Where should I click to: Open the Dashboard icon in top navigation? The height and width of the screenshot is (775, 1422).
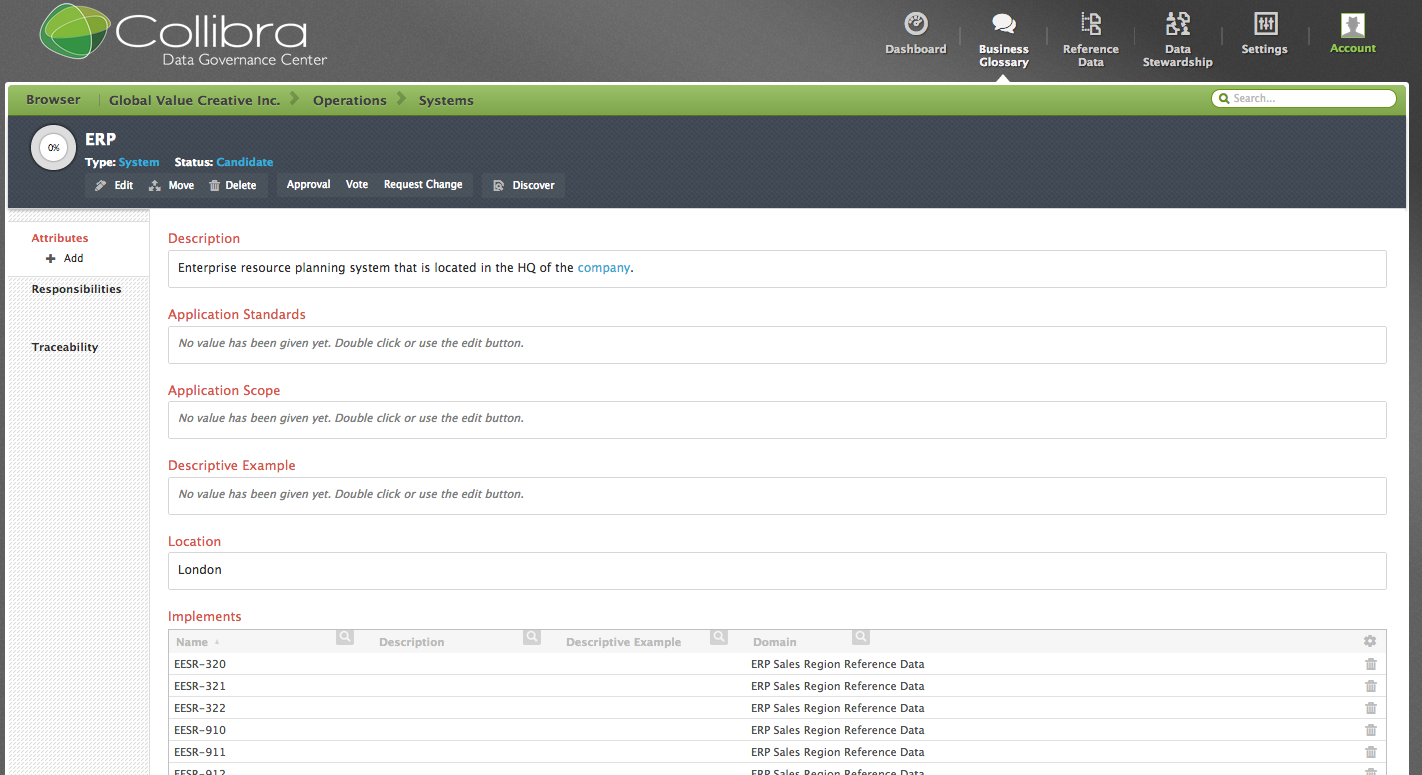(x=915, y=23)
